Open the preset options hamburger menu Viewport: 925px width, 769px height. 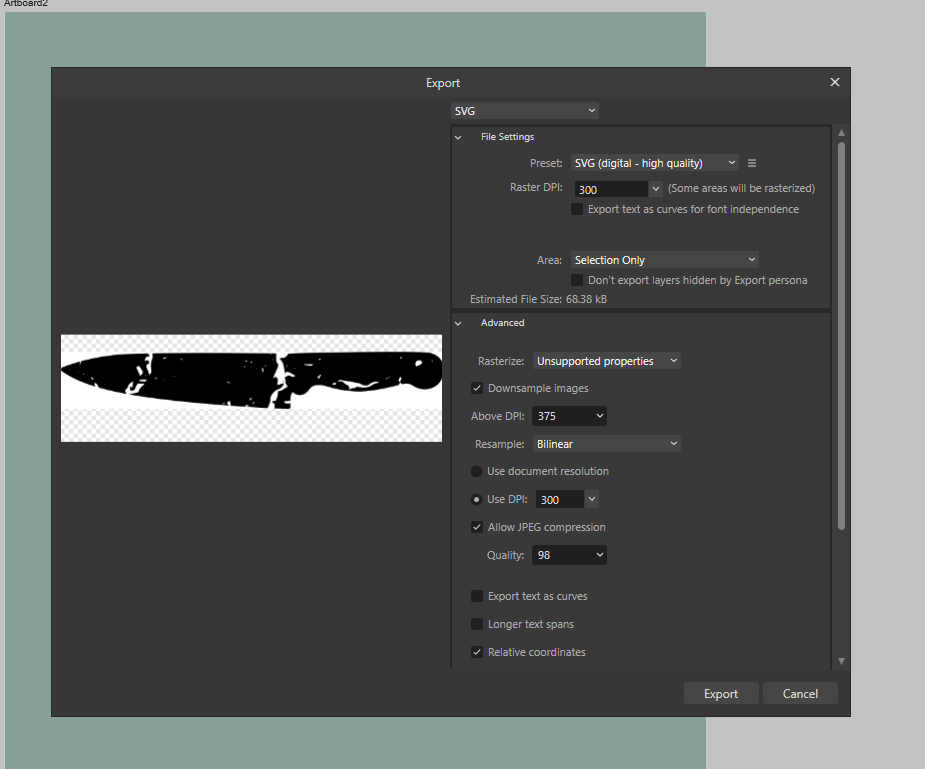[x=752, y=163]
